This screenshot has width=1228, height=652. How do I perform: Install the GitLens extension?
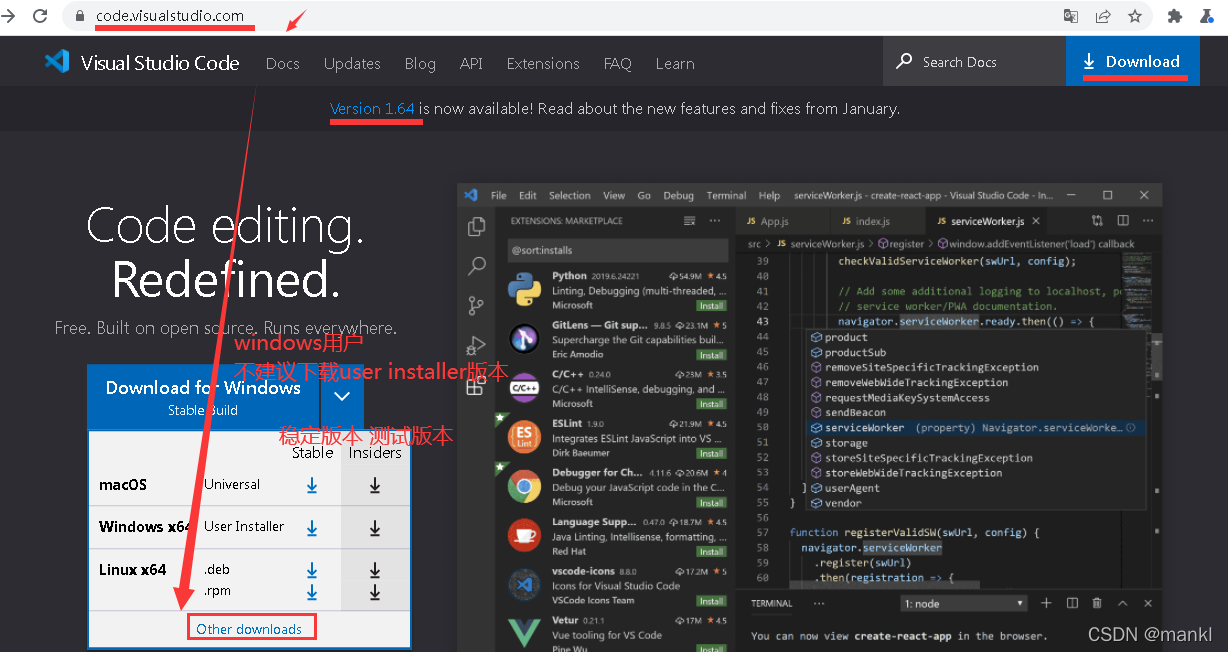coord(711,354)
